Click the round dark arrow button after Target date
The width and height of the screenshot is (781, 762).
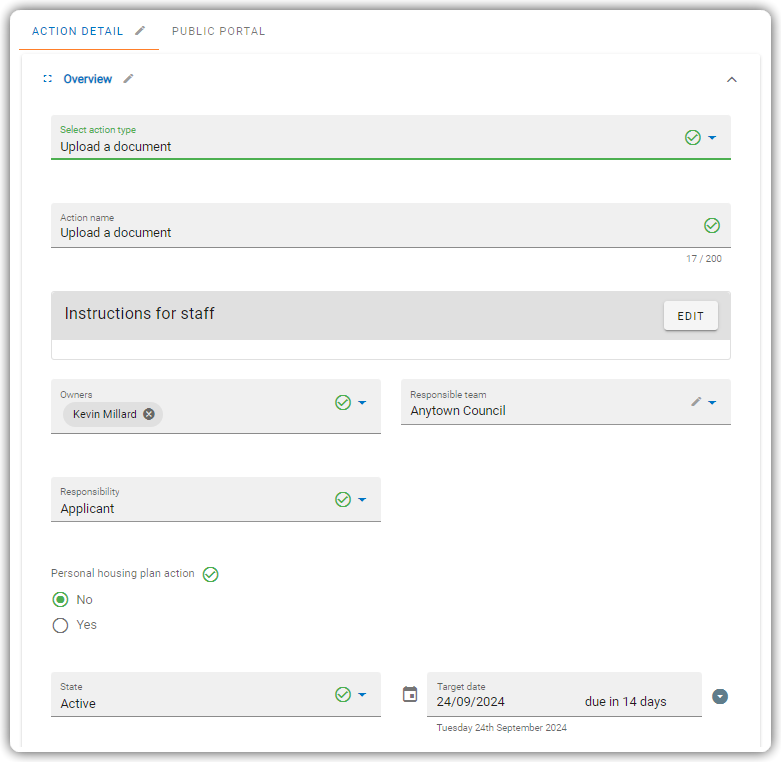click(x=720, y=696)
